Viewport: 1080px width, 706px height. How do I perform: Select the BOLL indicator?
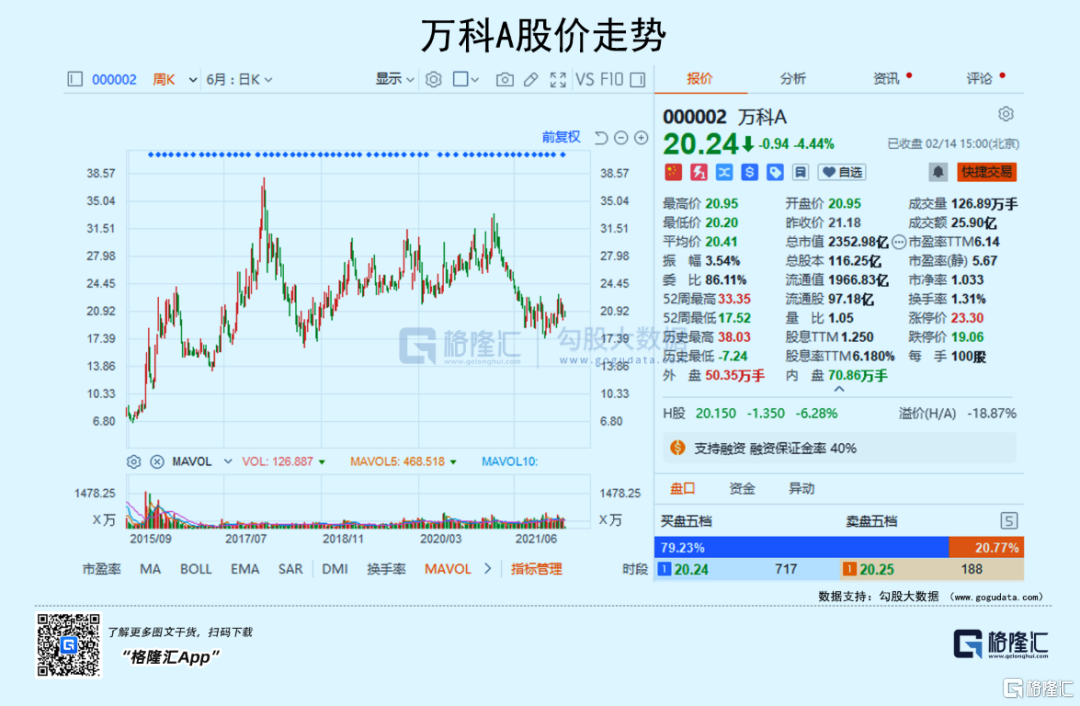coord(196,570)
